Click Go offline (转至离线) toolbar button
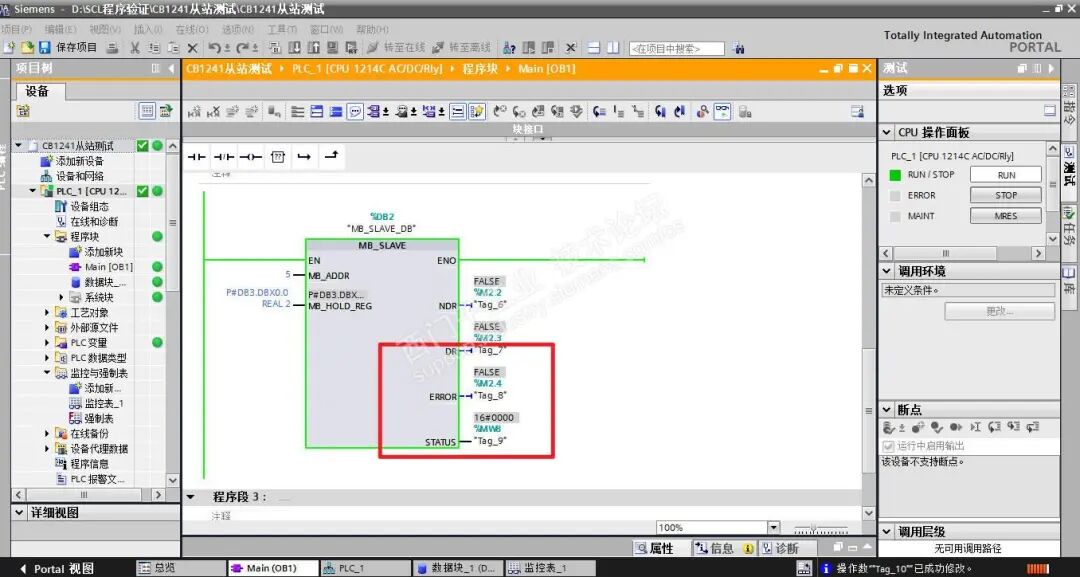Screen dimensions: 1080x577 (461, 48)
